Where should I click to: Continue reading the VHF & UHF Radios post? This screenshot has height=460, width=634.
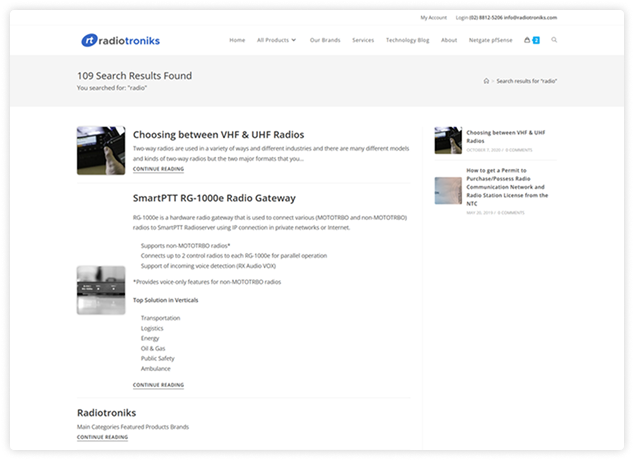pos(158,169)
